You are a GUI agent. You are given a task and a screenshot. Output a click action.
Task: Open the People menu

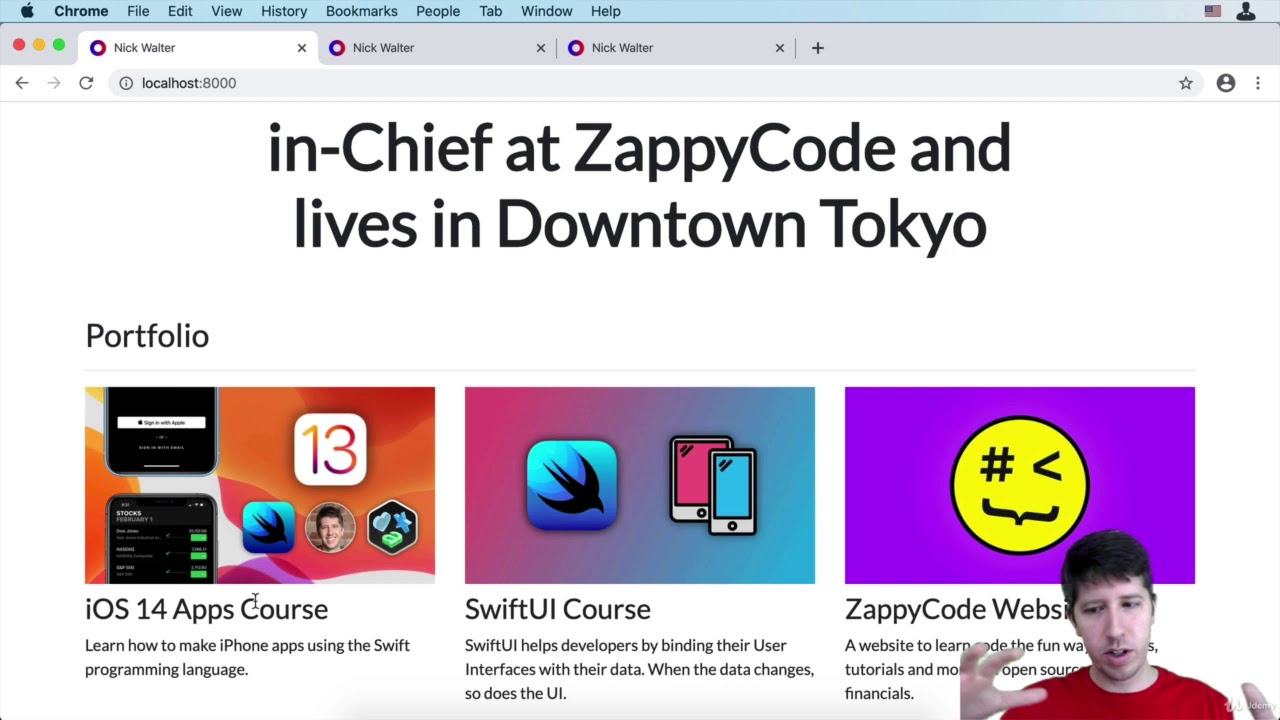438,11
